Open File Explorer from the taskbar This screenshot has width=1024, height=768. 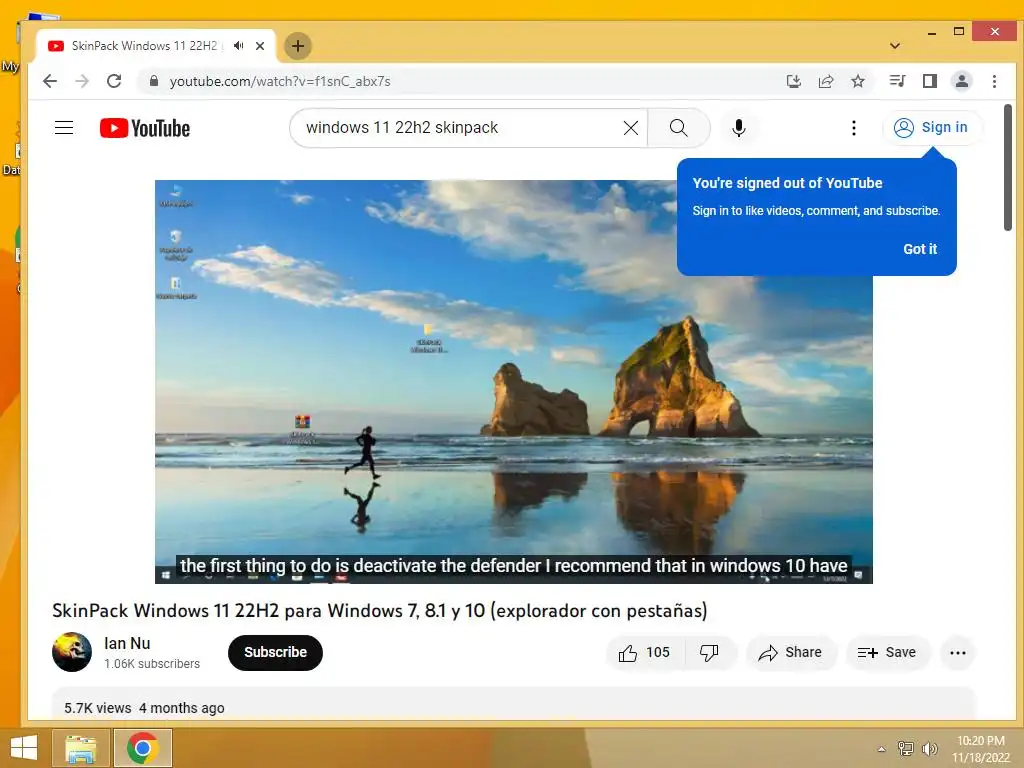tap(80, 748)
